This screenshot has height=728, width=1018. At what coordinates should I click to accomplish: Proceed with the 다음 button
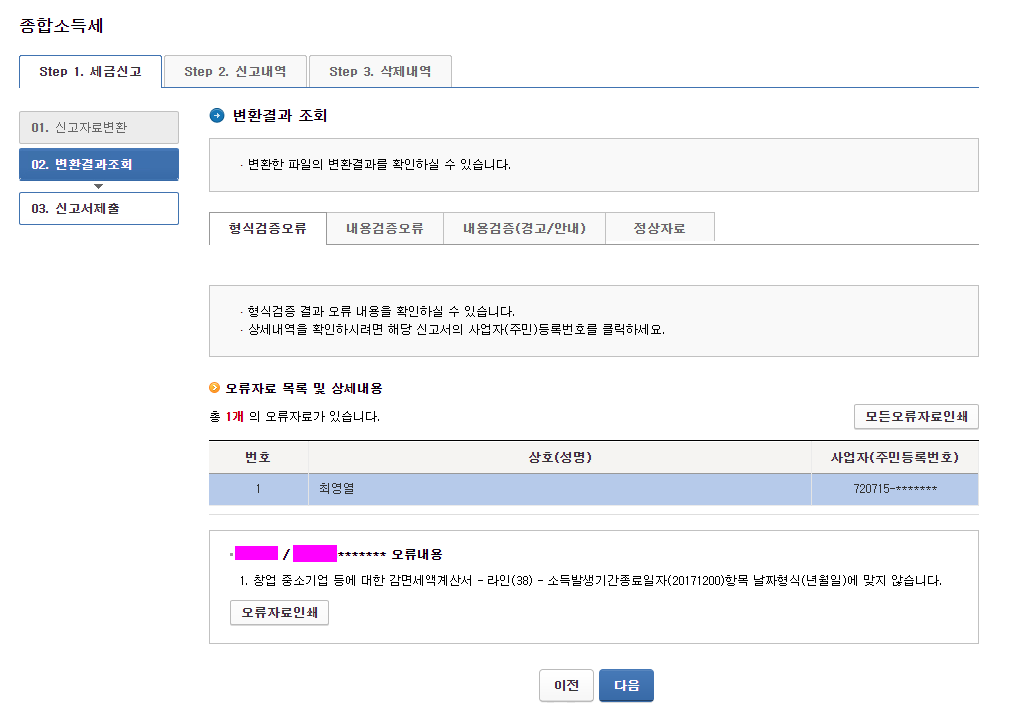point(626,686)
